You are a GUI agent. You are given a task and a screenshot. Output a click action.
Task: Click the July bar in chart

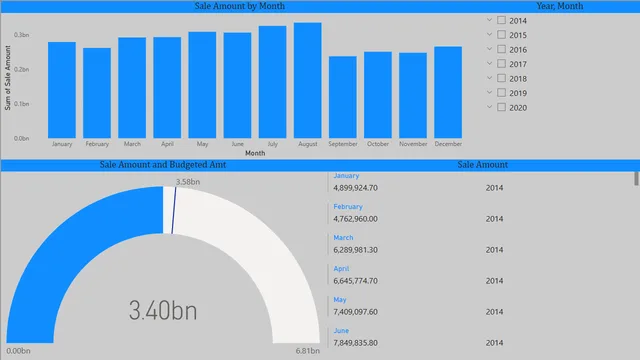272,82
